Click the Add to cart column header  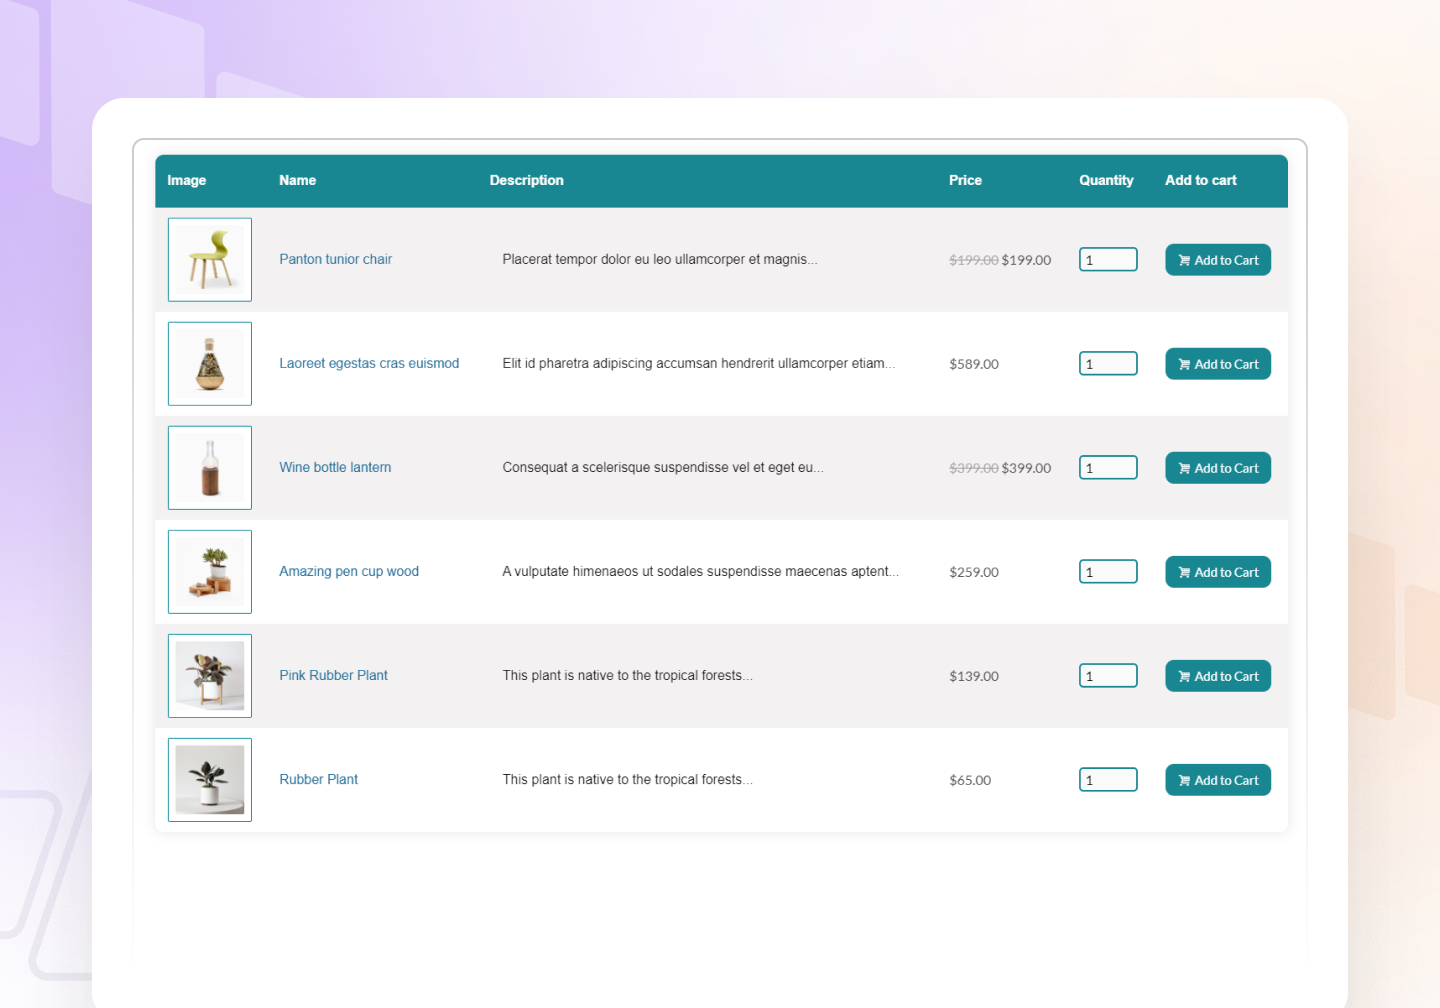[x=1200, y=180]
